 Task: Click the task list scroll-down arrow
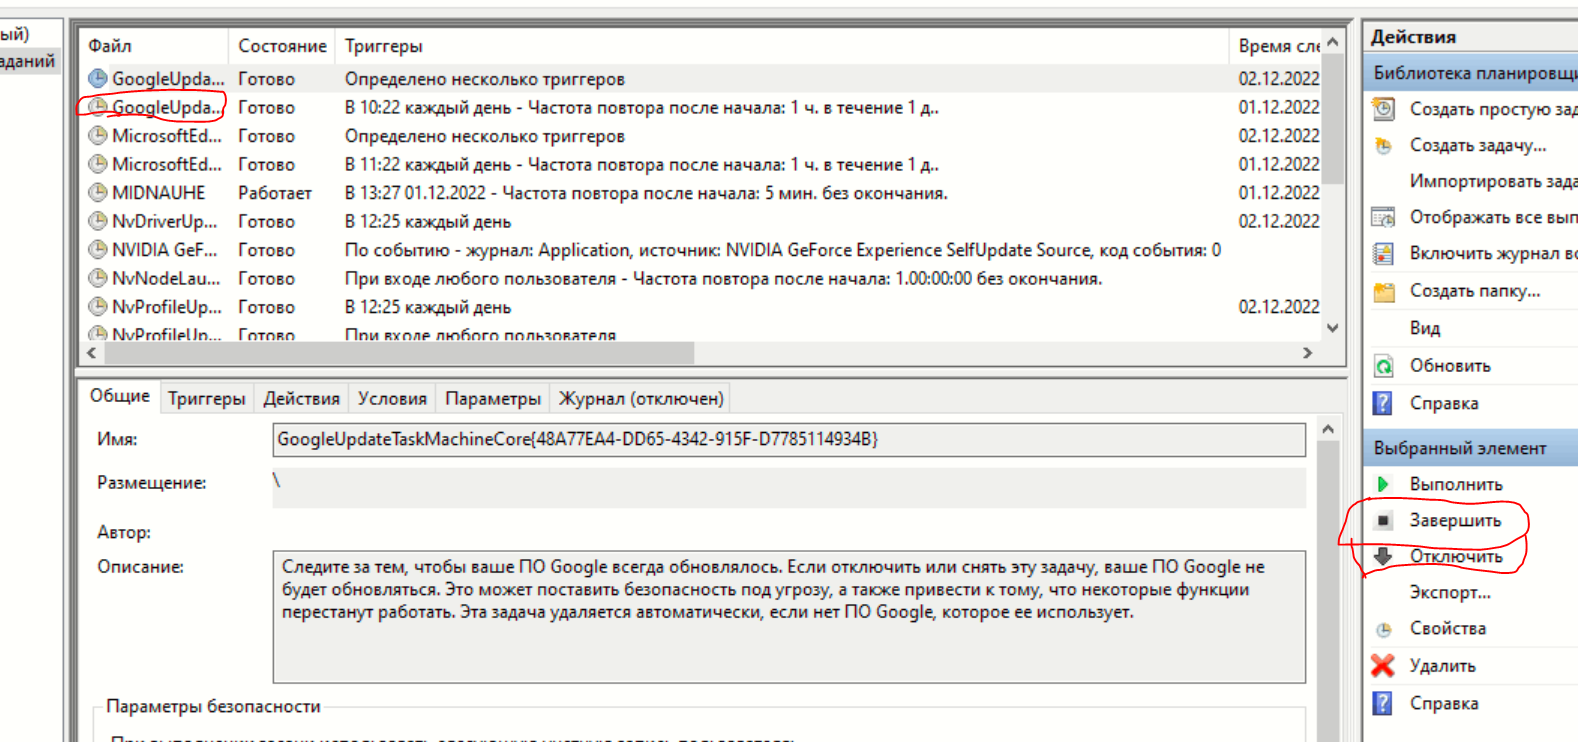click(1332, 328)
